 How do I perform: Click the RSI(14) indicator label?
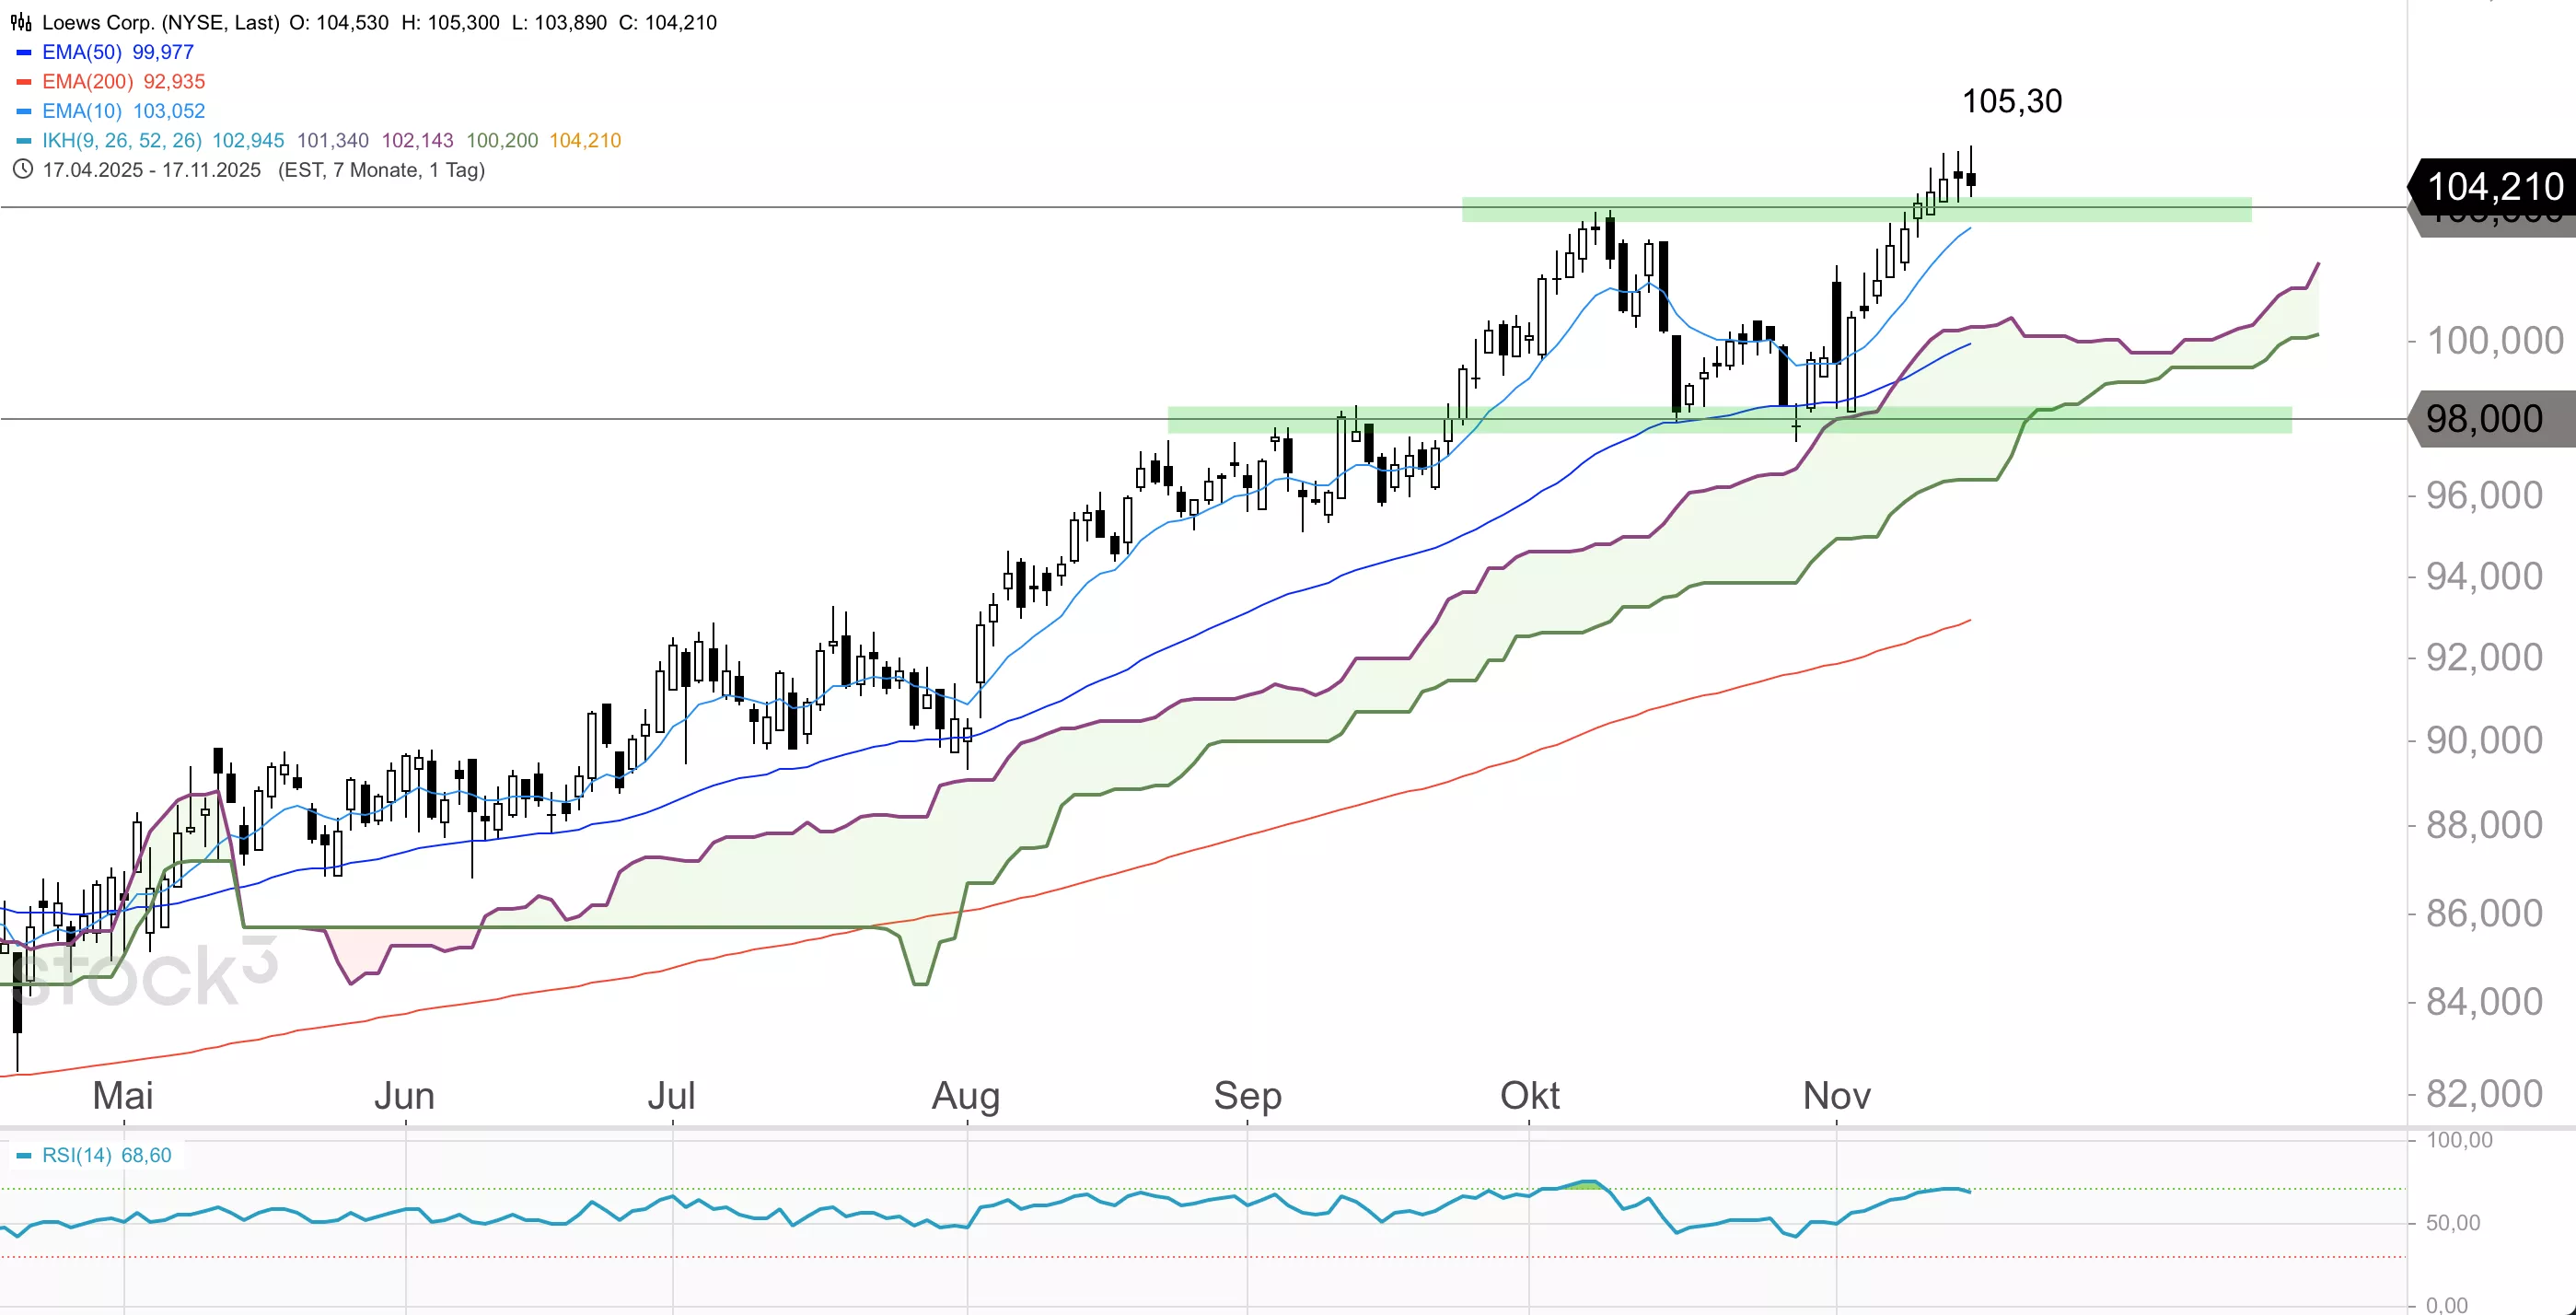pos(77,1156)
